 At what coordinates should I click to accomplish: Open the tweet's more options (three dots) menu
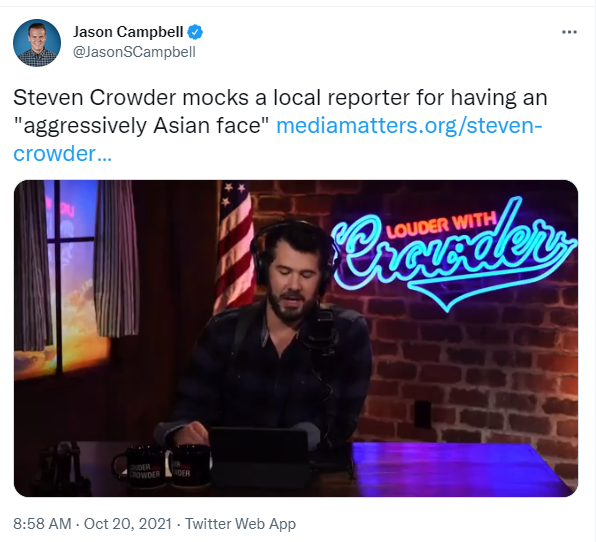click(x=569, y=32)
